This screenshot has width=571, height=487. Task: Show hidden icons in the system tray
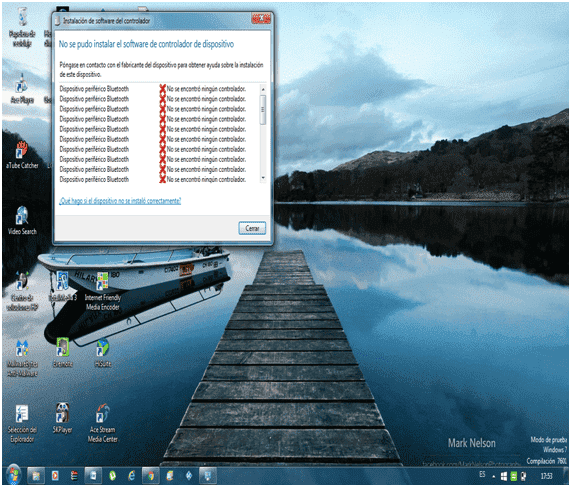493,476
